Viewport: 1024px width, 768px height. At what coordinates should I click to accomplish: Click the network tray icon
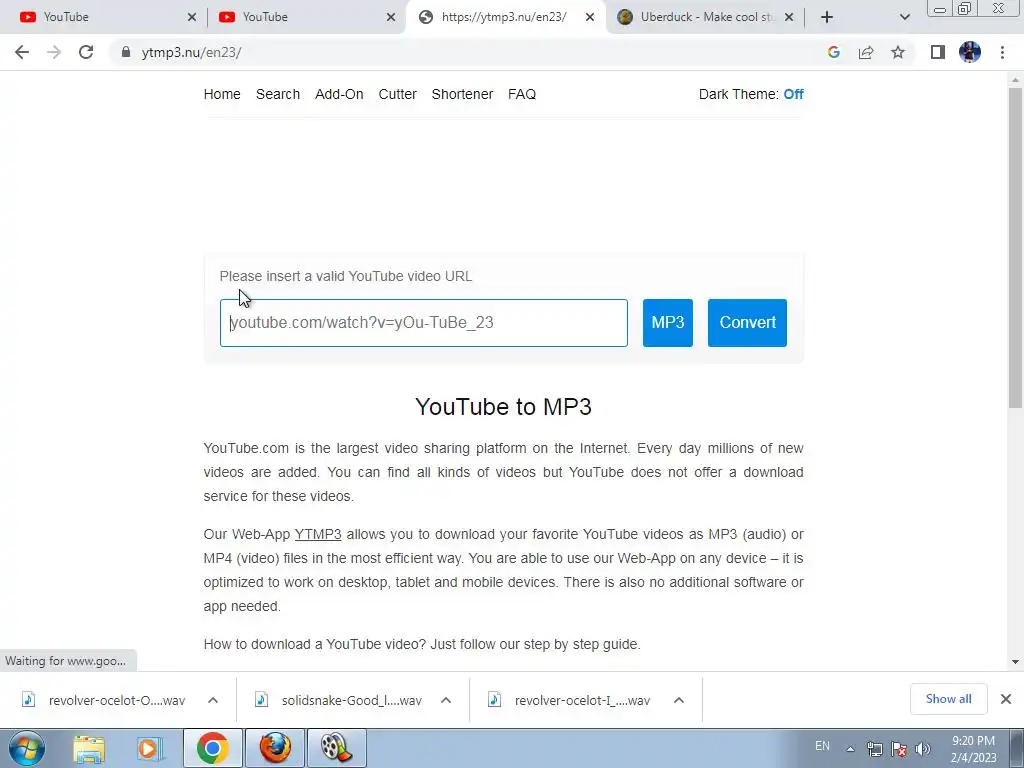tap(874, 749)
